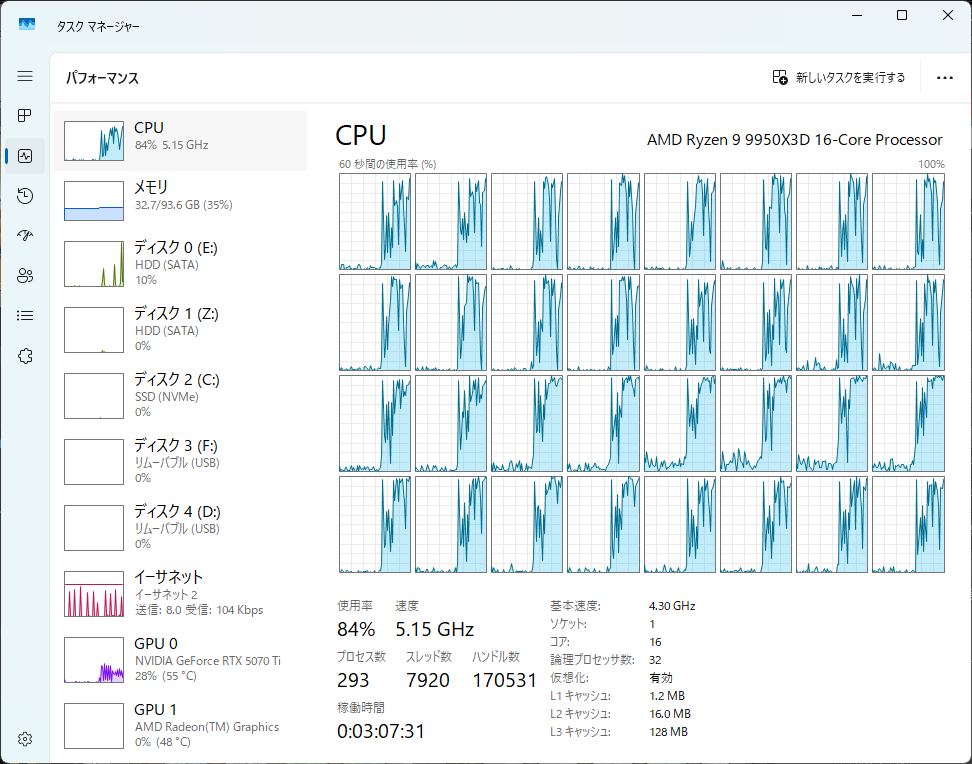Click the handle count 170531

[505, 680]
